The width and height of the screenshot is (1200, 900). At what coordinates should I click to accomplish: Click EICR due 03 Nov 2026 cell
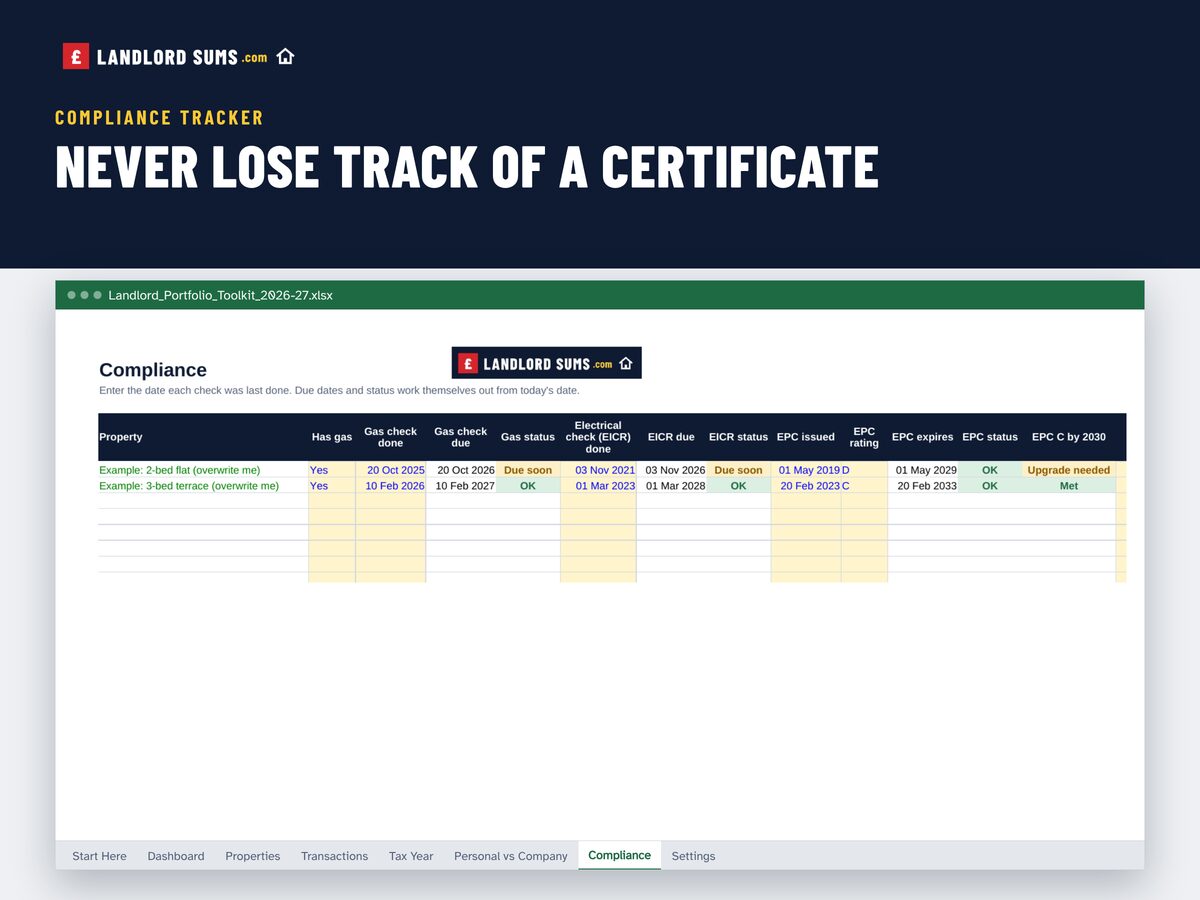point(672,470)
